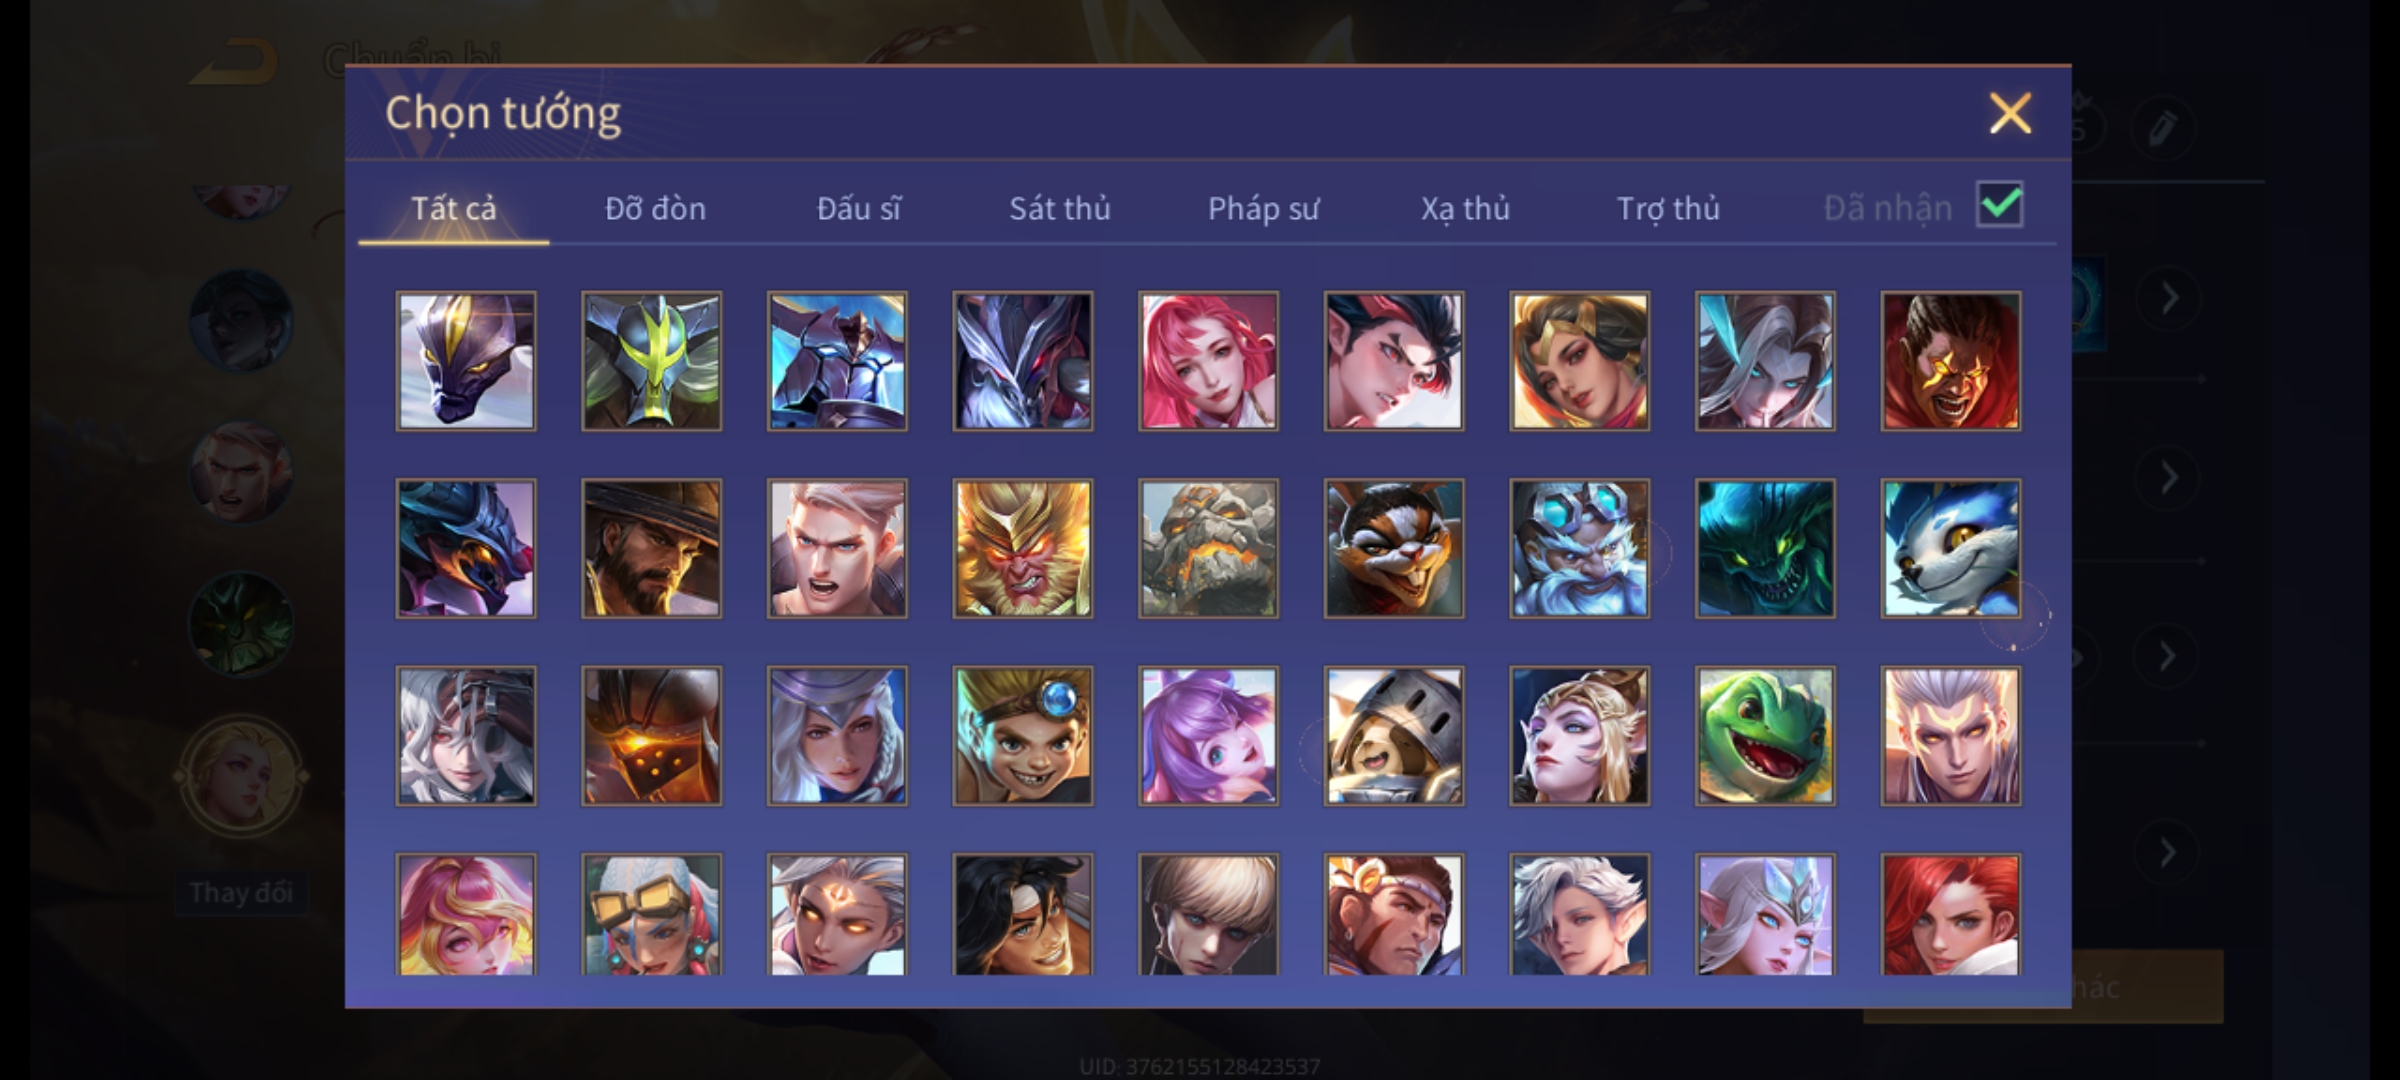The width and height of the screenshot is (2400, 1080).
Task: Toggle the Đã nhận checkbox
Action: point(1999,205)
